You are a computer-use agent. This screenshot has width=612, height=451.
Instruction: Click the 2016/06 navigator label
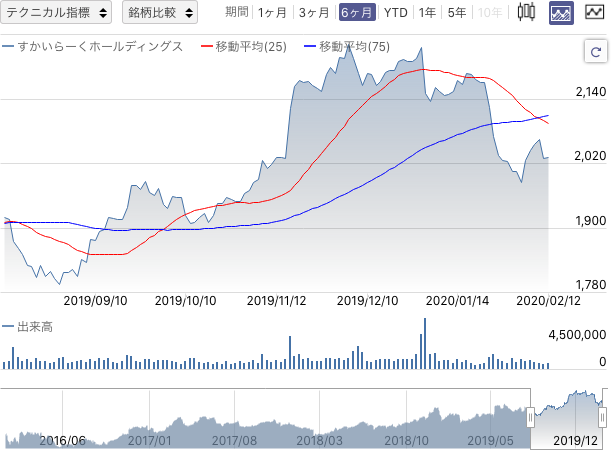tap(62, 440)
